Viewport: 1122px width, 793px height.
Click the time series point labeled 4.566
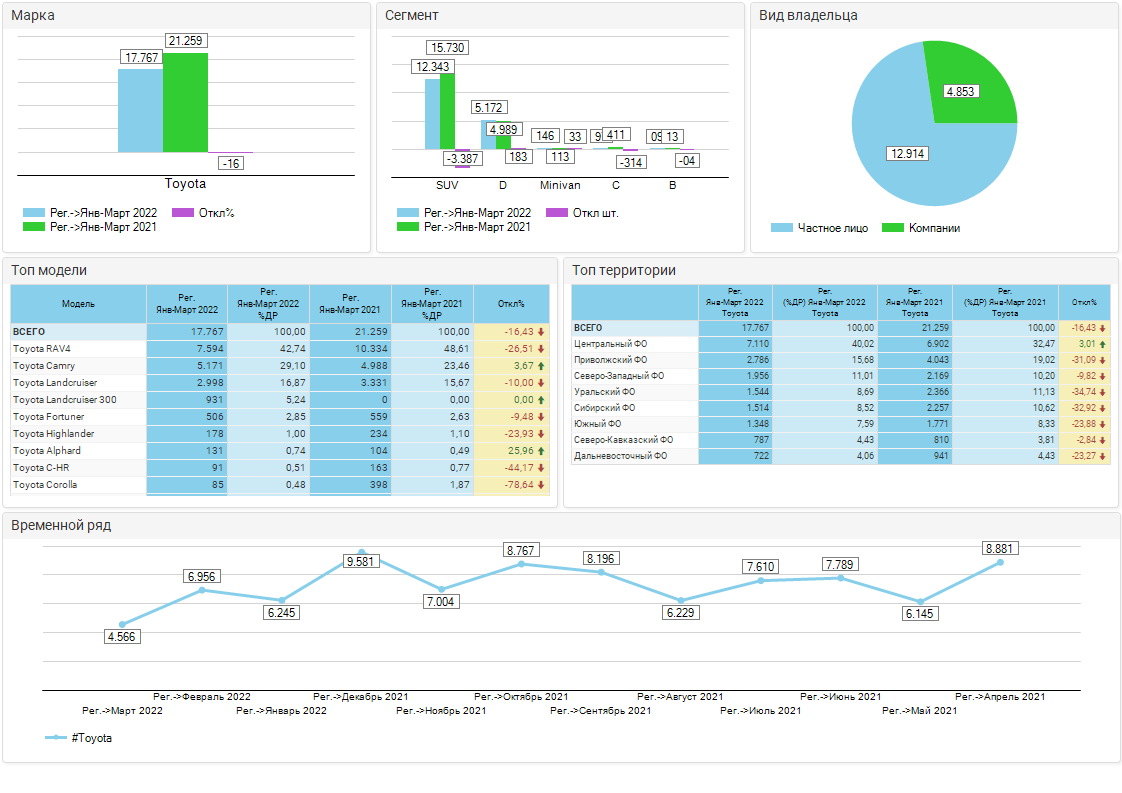coord(122,624)
